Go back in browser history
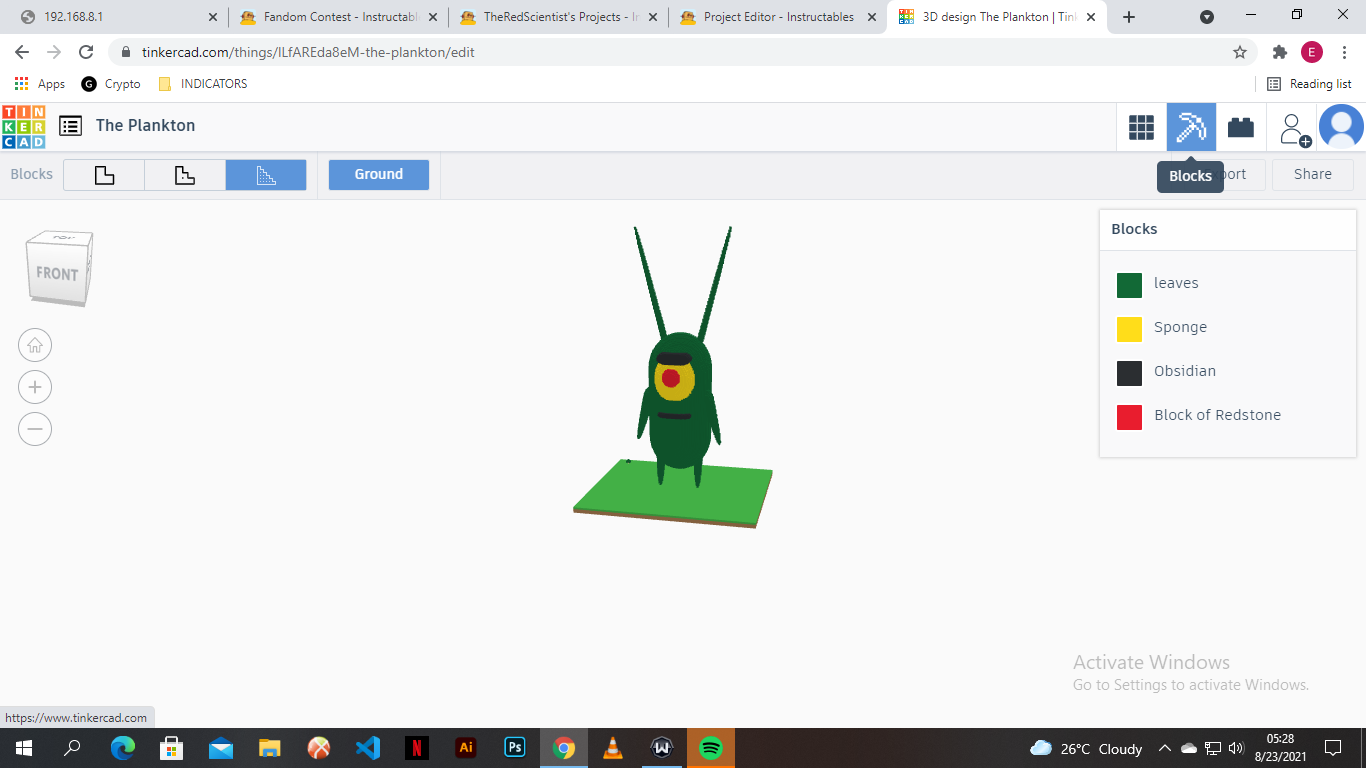The image size is (1366, 768). click(22, 52)
